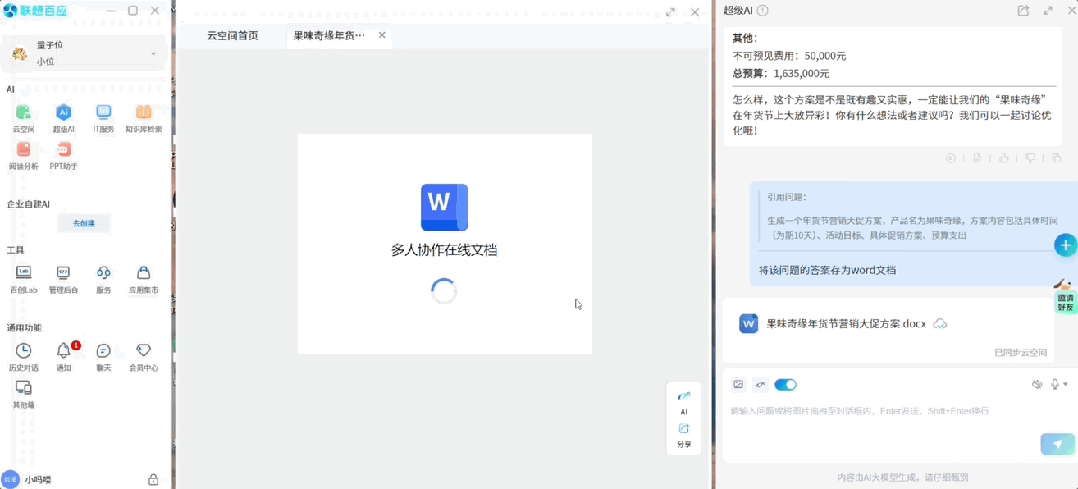Select the 果味奇缘年货 document tab
Screen dimensions: 1078x489
point(328,35)
